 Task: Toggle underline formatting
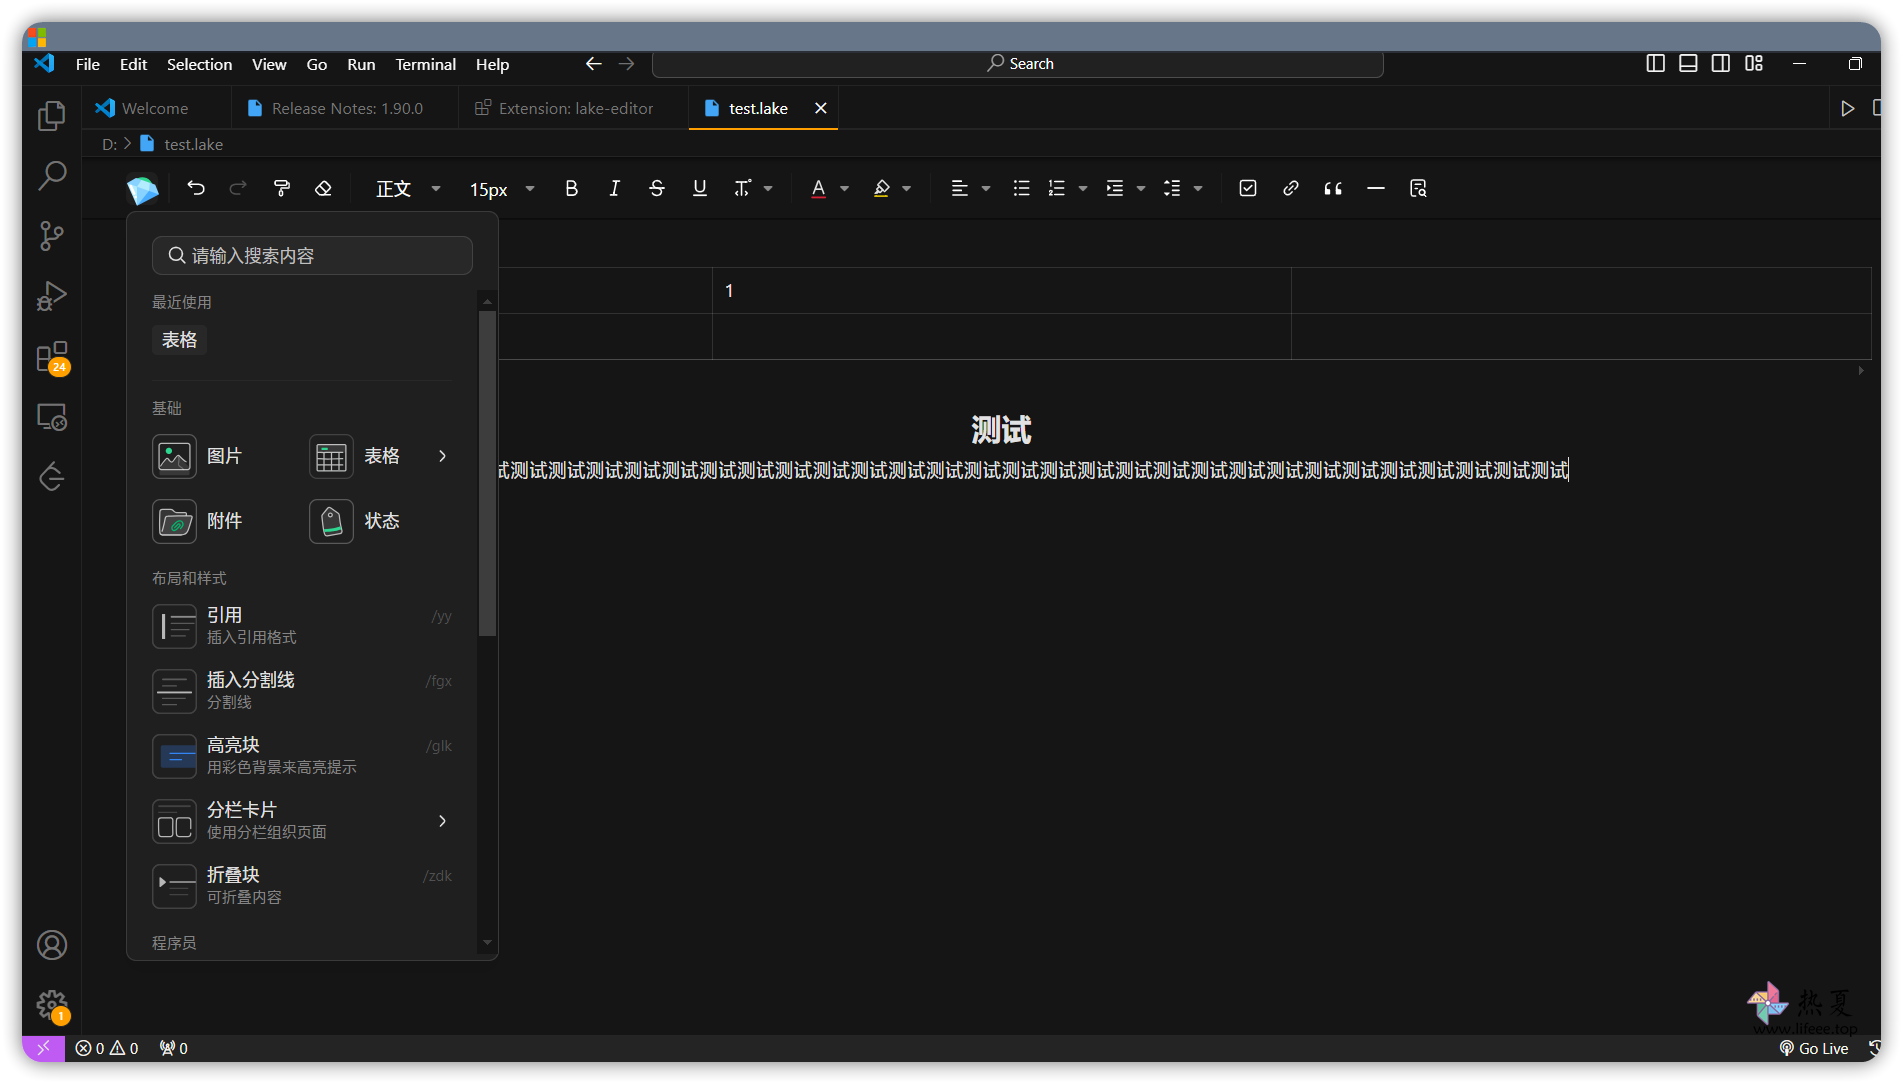click(699, 188)
